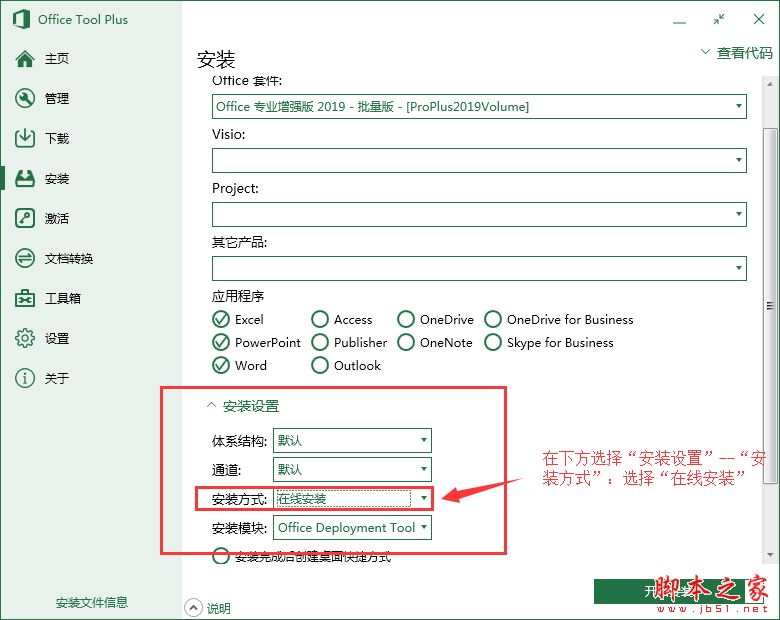Click the Office Tool Plus logo icon
780x620 pixels.
pyautogui.click(x=21, y=19)
